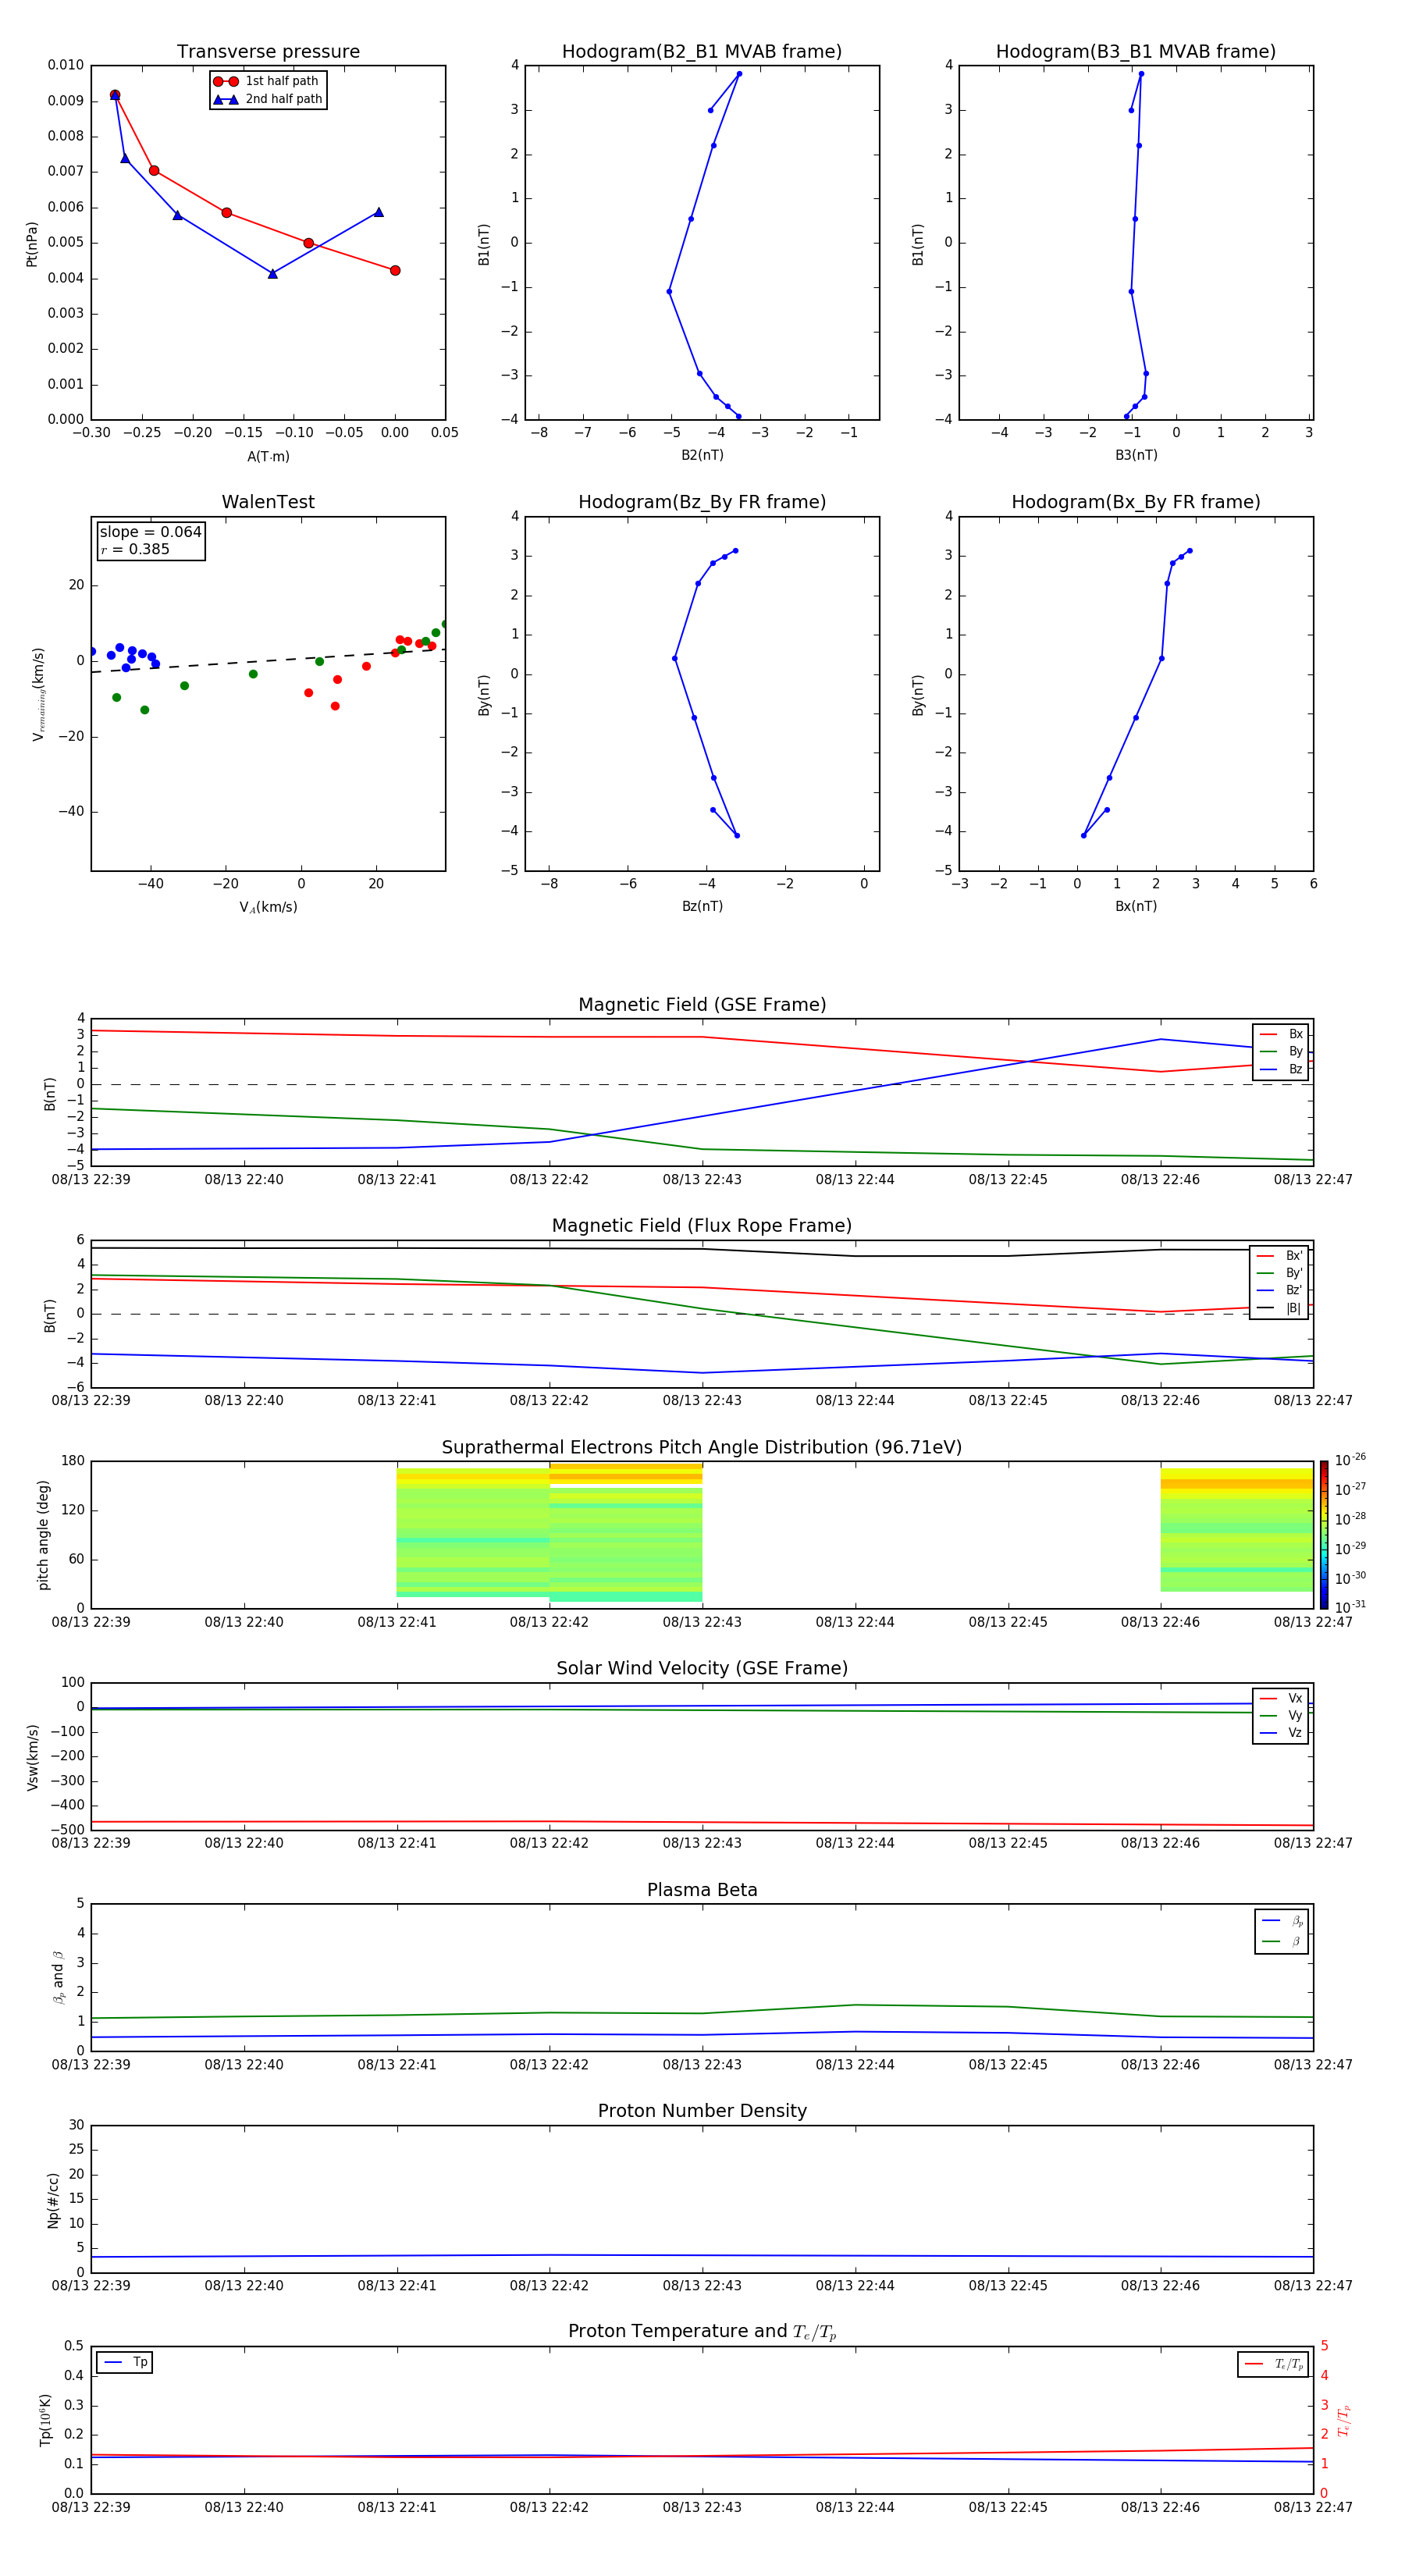Click the 'pitch angle (deg)' y-axis label
This screenshot has width=1405, height=2576.
point(43,1534)
